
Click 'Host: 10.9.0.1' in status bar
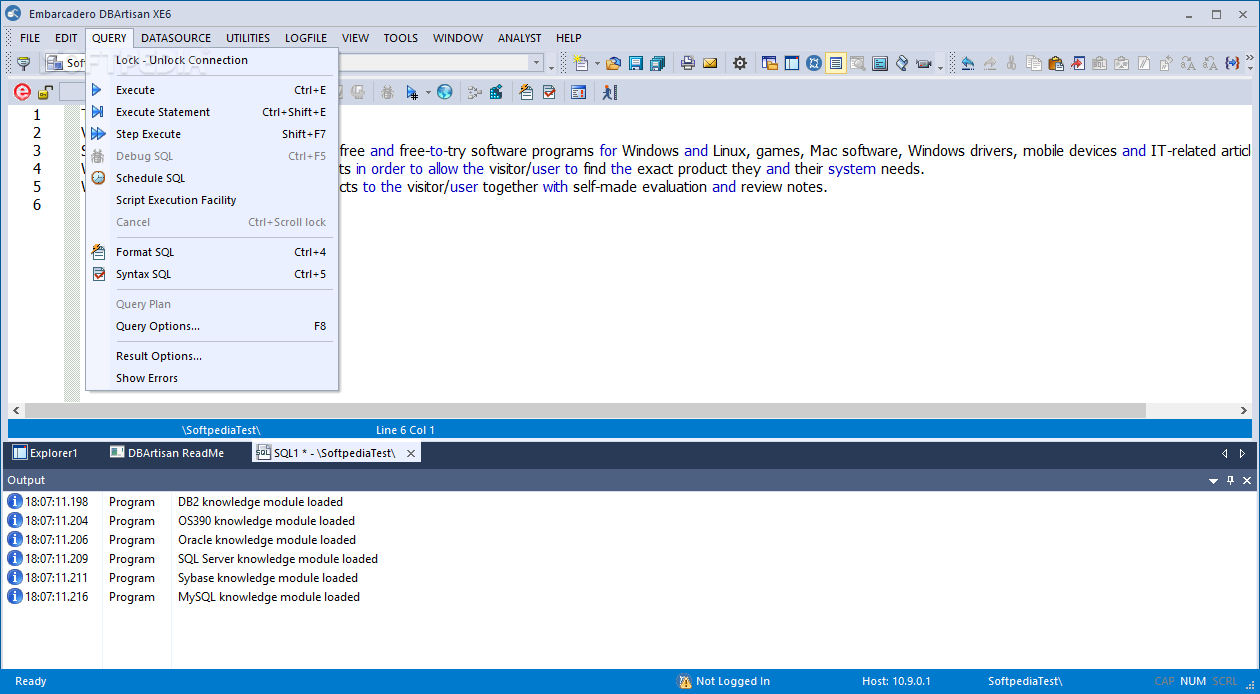(x=896, y=682)
